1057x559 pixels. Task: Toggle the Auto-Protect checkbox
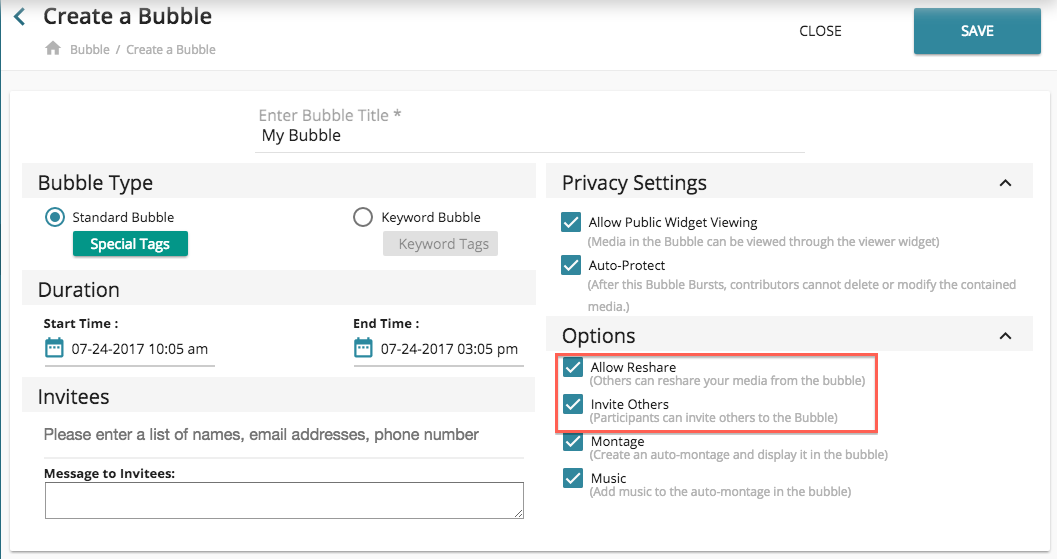point(571,265)
